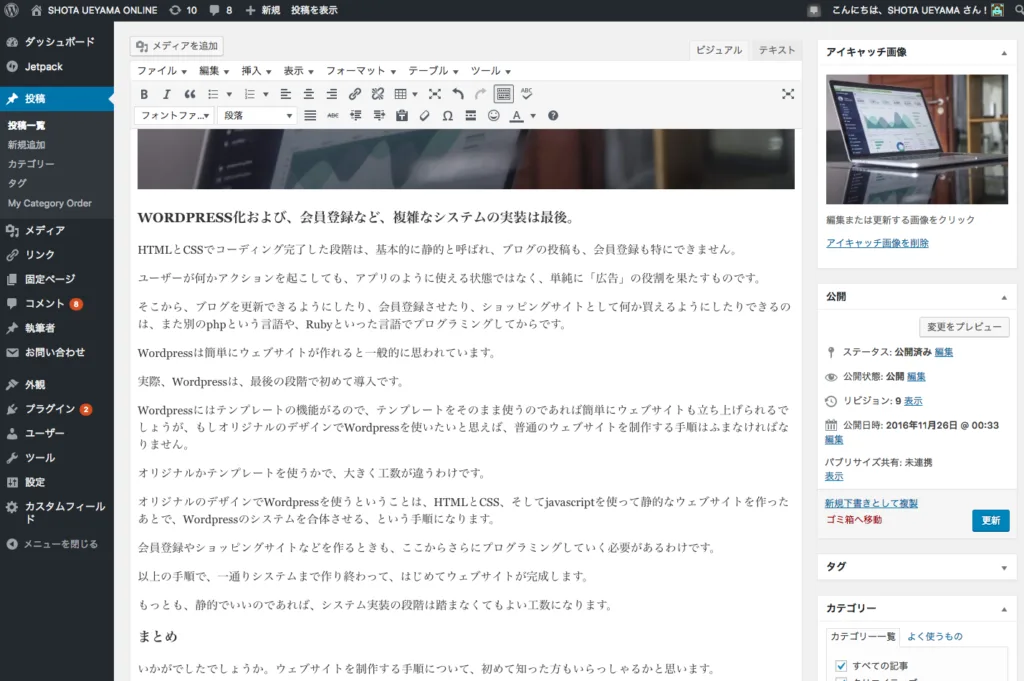Open the text color palette arrow
Image resolution: width=1024 pixels, height=681 pixels.
pyautogui.click(x=533, y=116)
